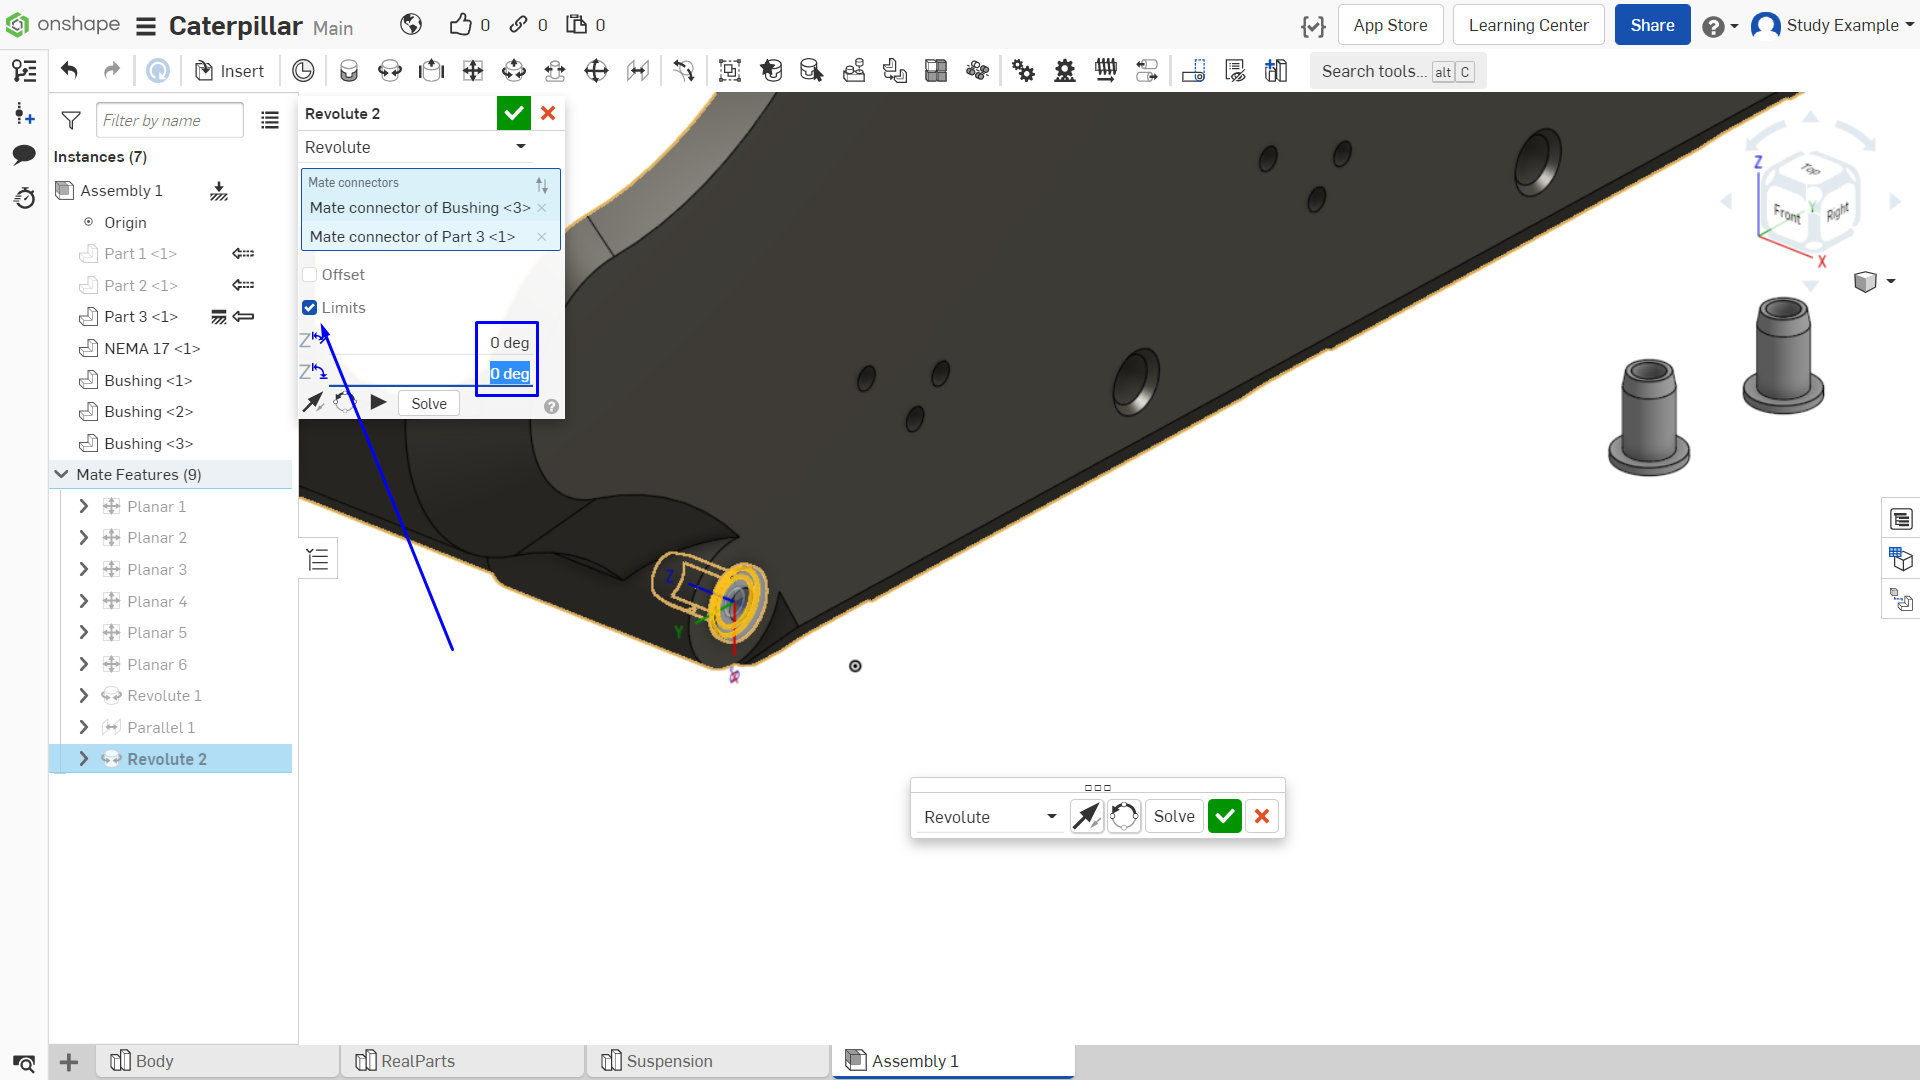Select the Planar mate tool in toolbar
Viewport: 1920px width, 1080px height.
pyautogui.click(x=473, y=70)
